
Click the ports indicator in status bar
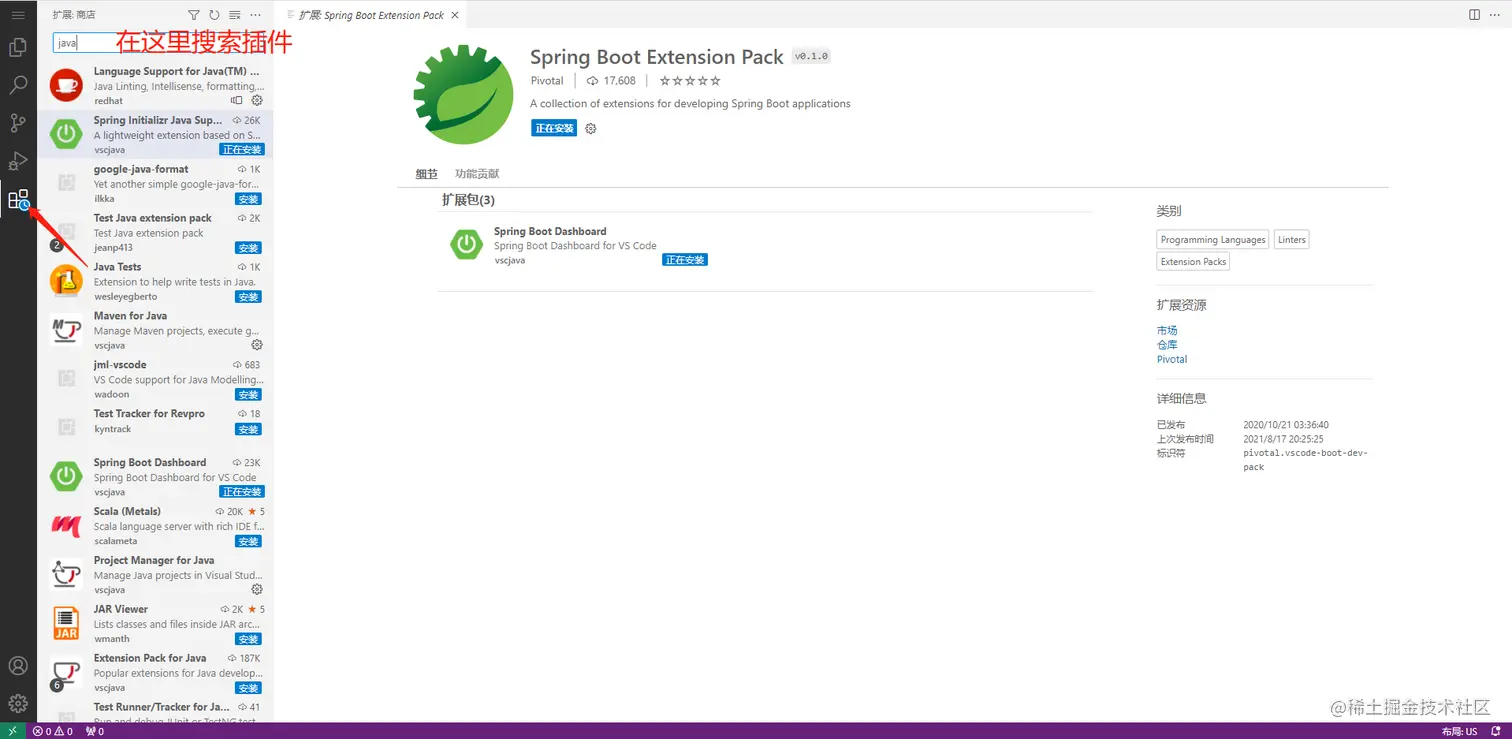pyautogui.click(x=95, y=731)
